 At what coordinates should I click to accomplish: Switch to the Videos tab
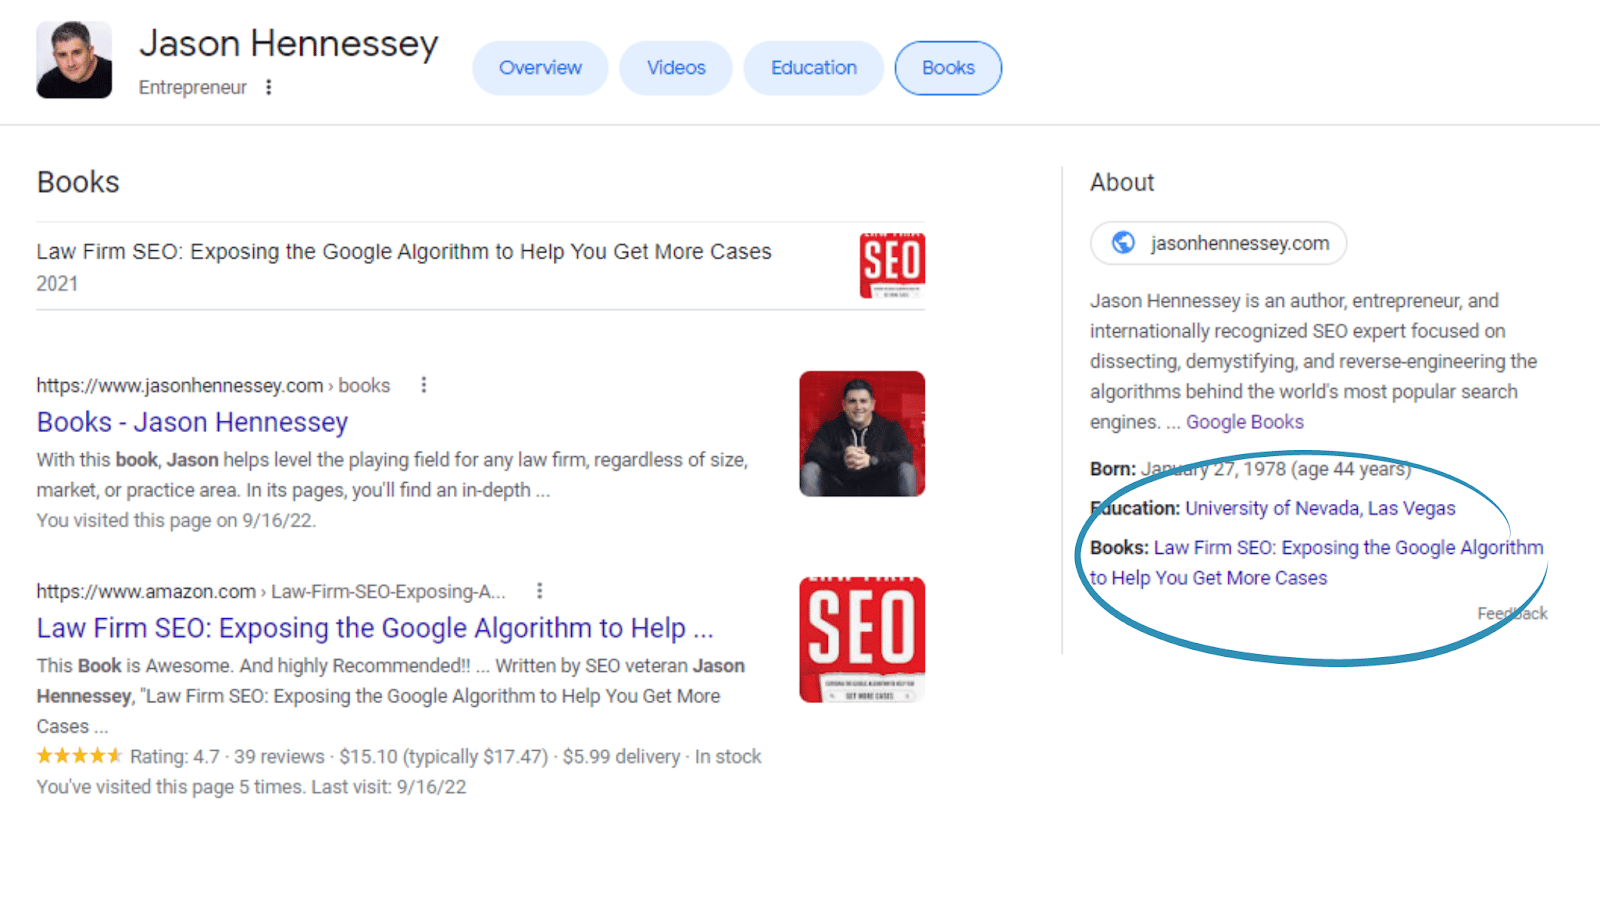[x=676, y=68]
